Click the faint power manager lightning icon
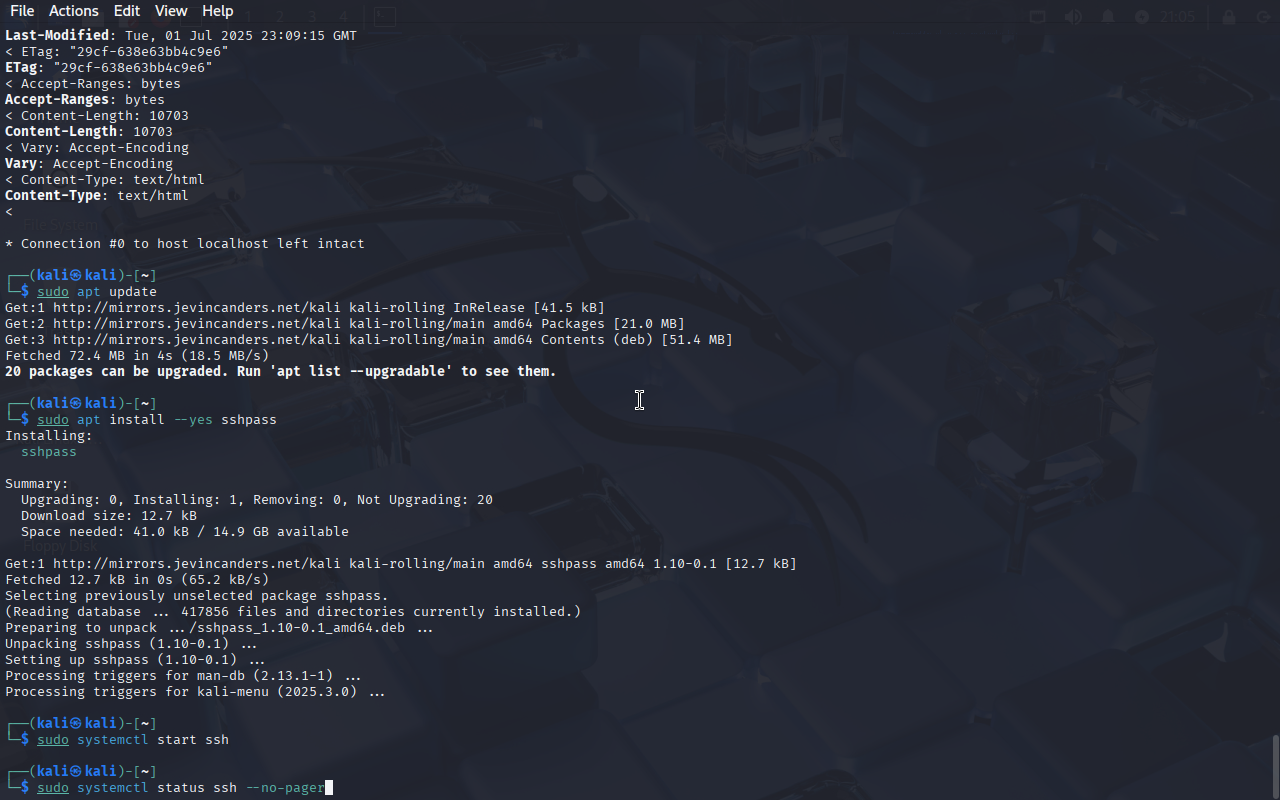Screen dimensions: 1280x800 pyautogui.click(x=1142, y=17)
